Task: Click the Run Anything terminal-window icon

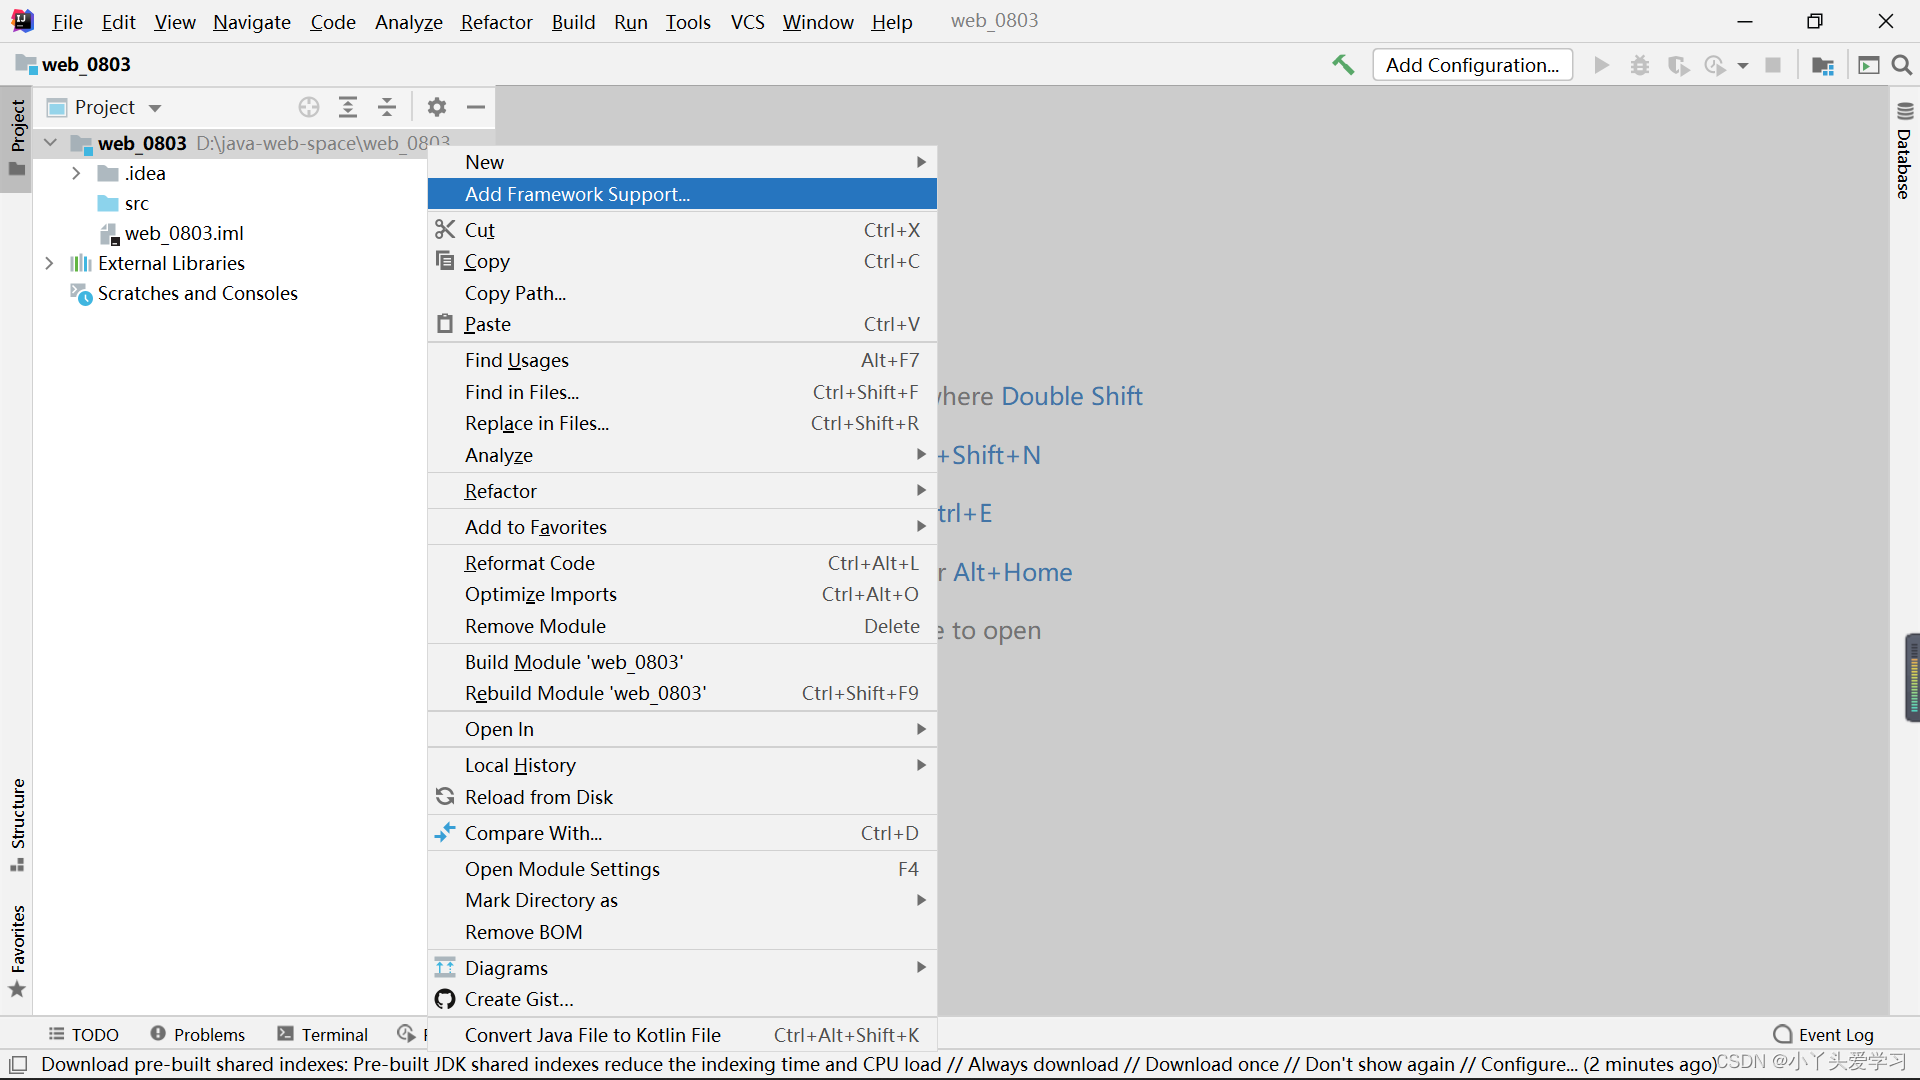Action: coord(1869,65)
